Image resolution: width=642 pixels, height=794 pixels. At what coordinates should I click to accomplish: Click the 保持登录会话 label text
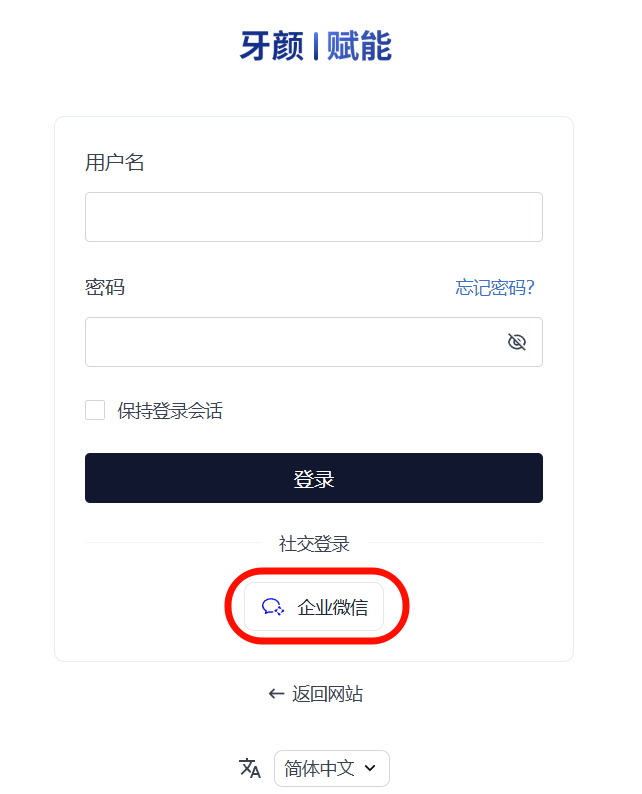pyautogui.click(x=170, y=410)
